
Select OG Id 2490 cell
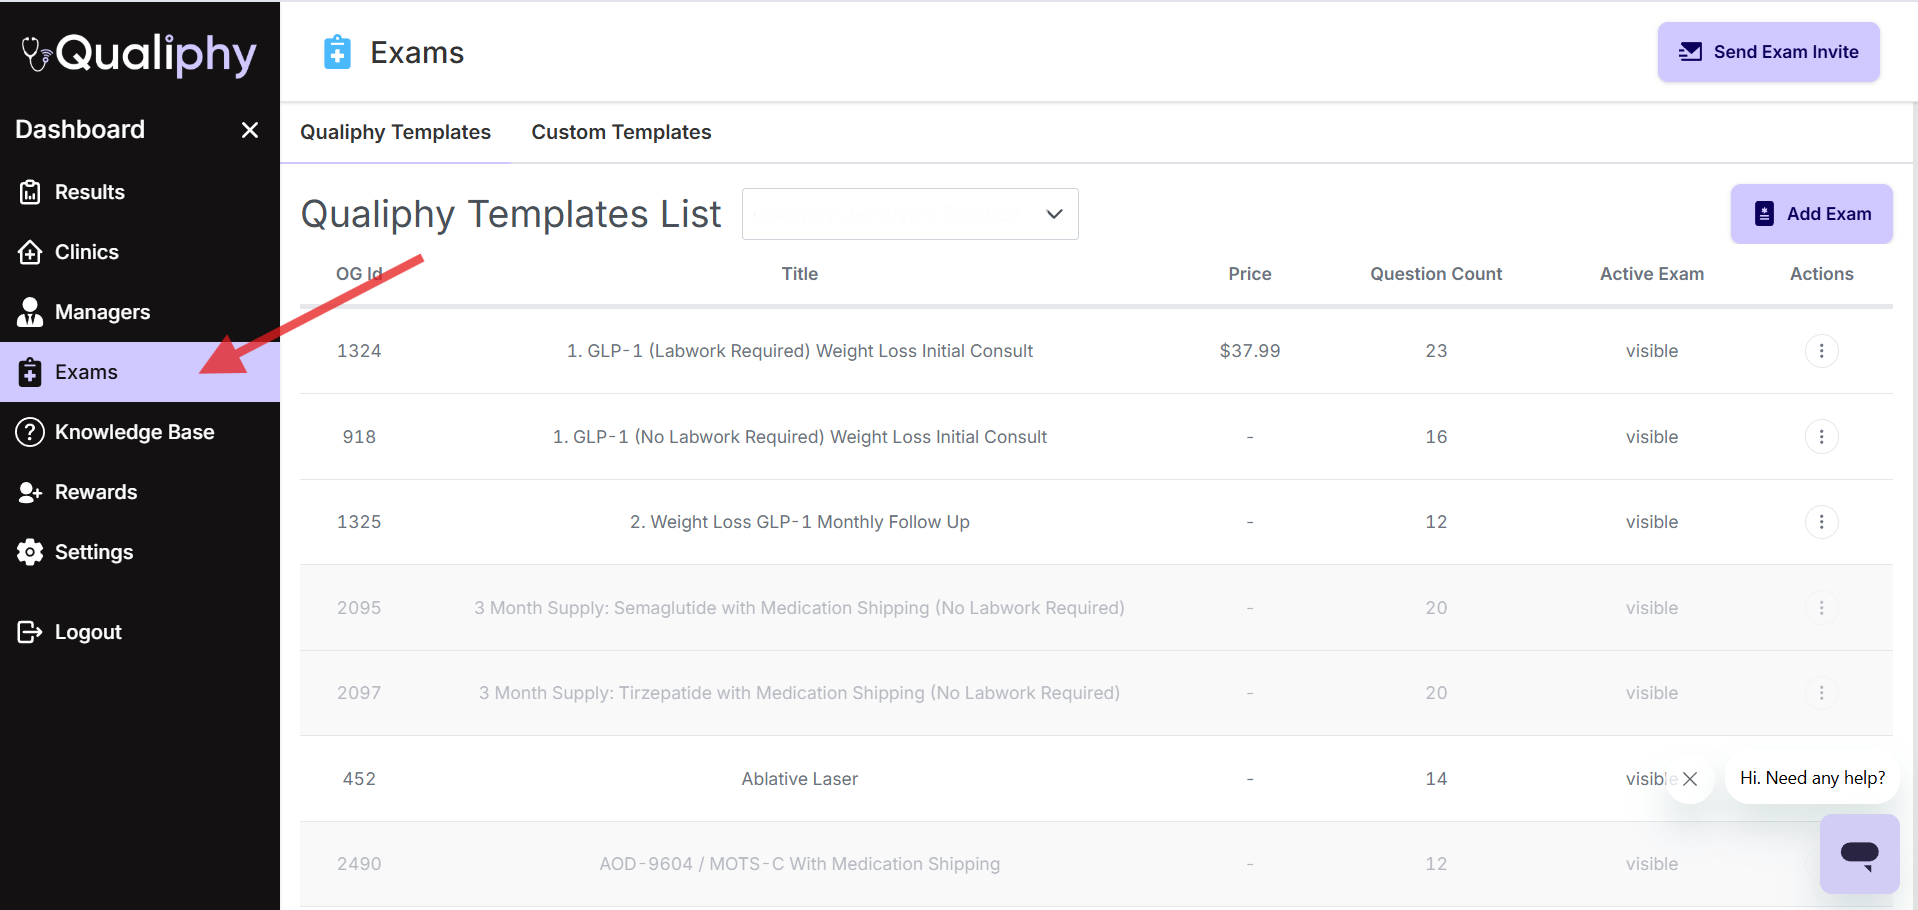tap(359, 864)
